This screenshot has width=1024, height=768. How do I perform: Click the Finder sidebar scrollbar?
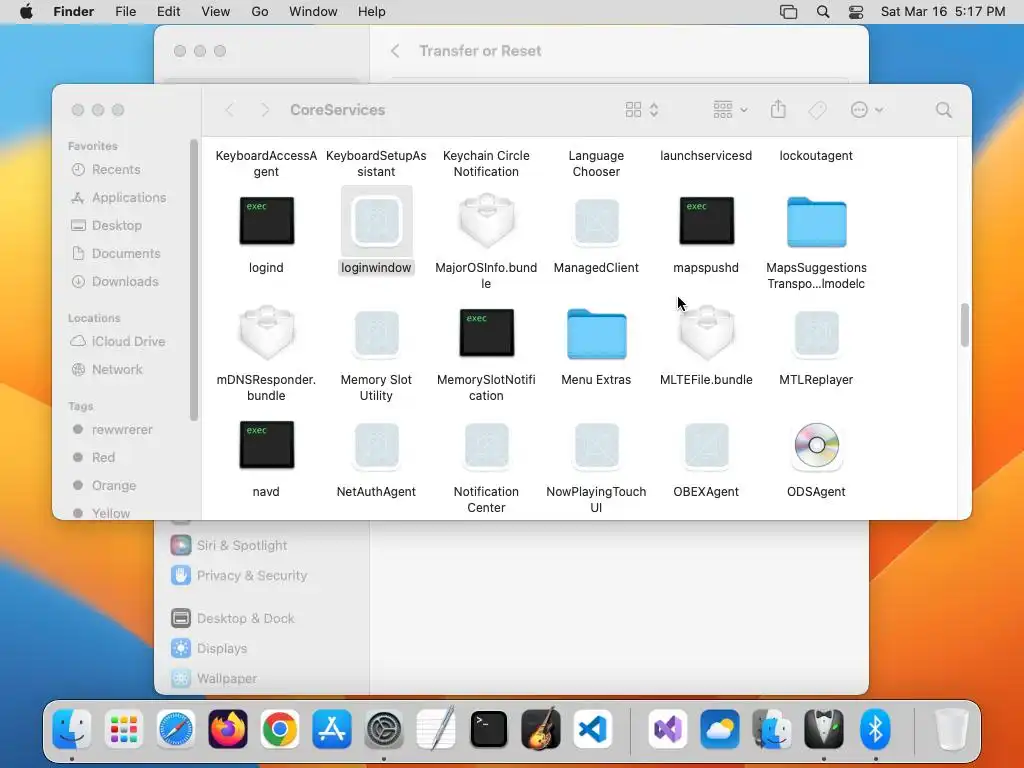(193, 280)
